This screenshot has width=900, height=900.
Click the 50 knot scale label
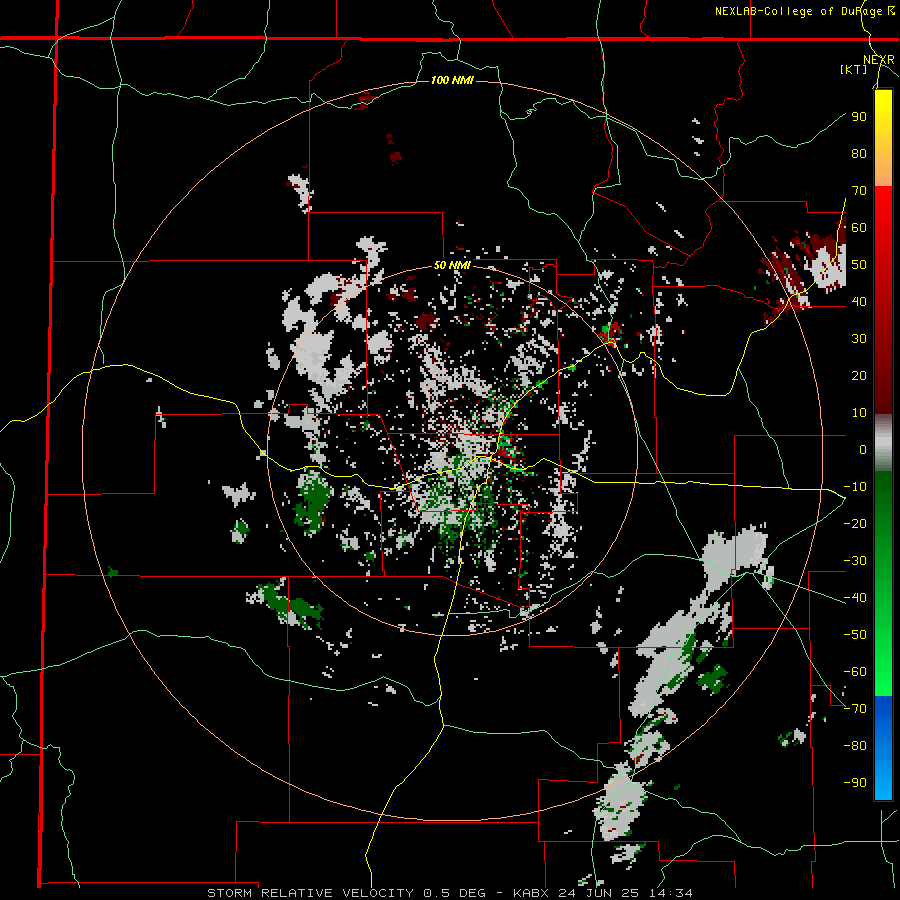coord(859,265)
